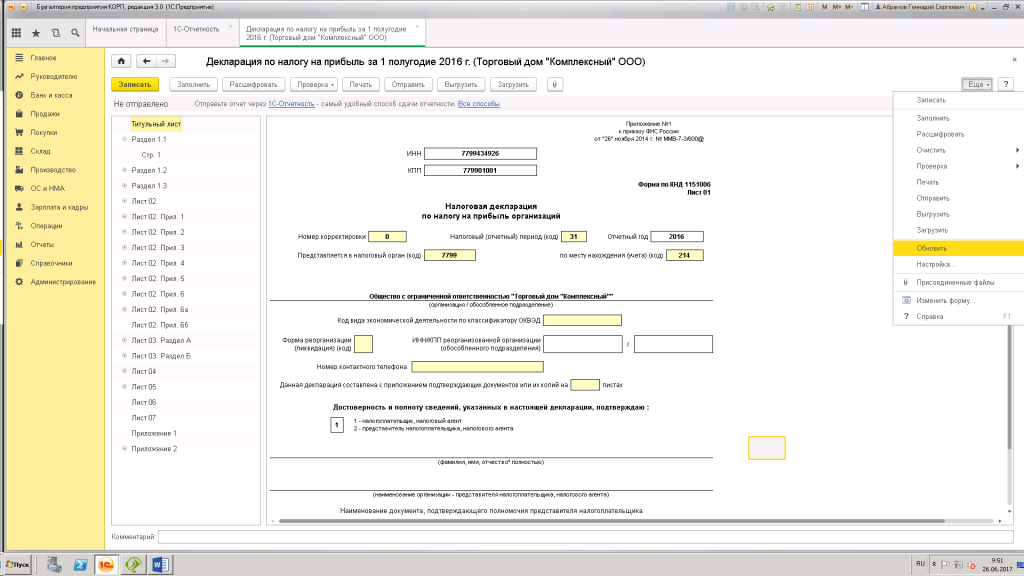This screenshot has height=576, width=1024.
Task: Click the yellow Записать button
Action: 135,84
